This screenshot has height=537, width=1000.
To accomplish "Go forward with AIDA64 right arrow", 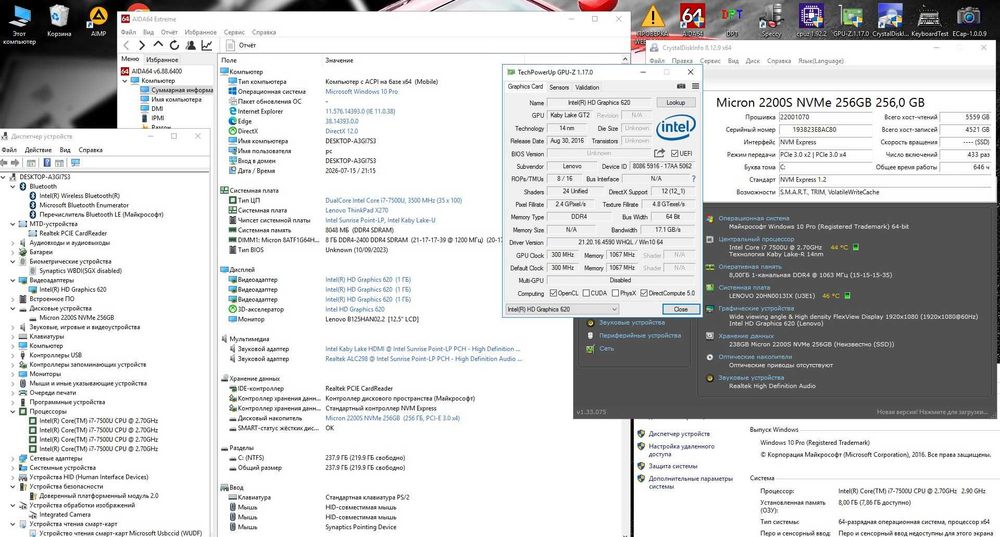I will (142, 45).
